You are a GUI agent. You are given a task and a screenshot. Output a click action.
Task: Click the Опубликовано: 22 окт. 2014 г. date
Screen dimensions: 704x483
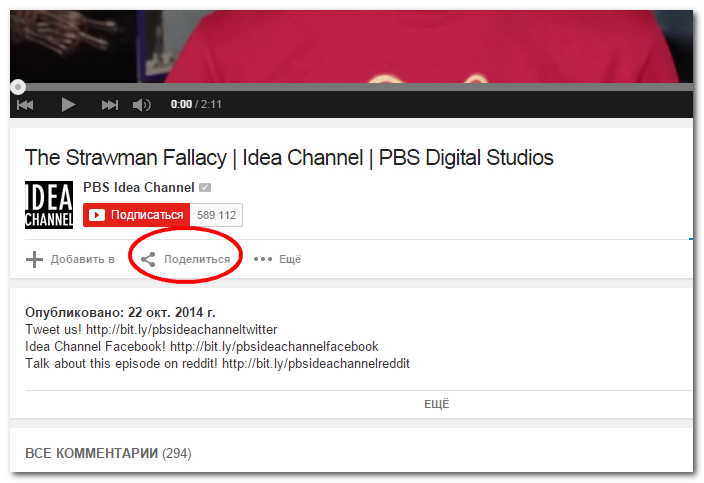(120, 312)
